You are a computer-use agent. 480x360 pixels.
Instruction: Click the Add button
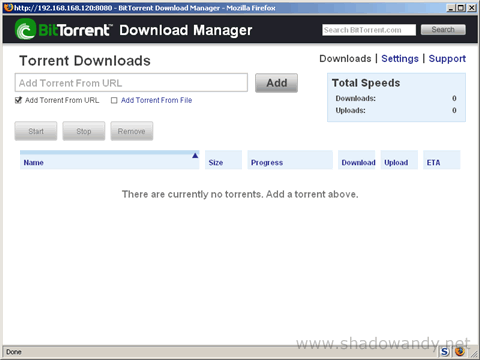276,83
